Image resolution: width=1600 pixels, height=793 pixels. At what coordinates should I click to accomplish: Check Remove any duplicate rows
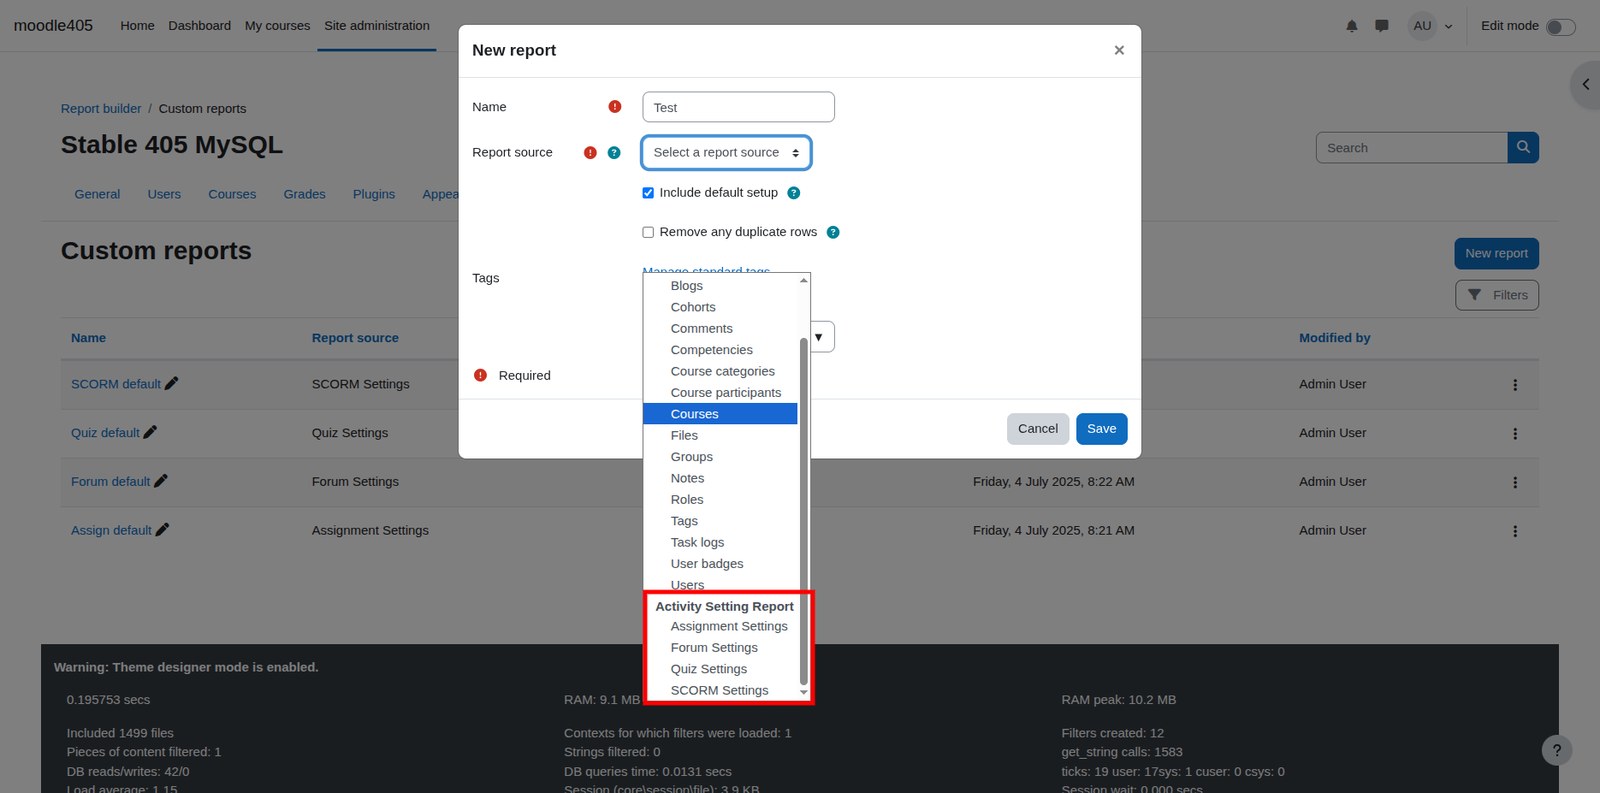(x=648, y=232)
